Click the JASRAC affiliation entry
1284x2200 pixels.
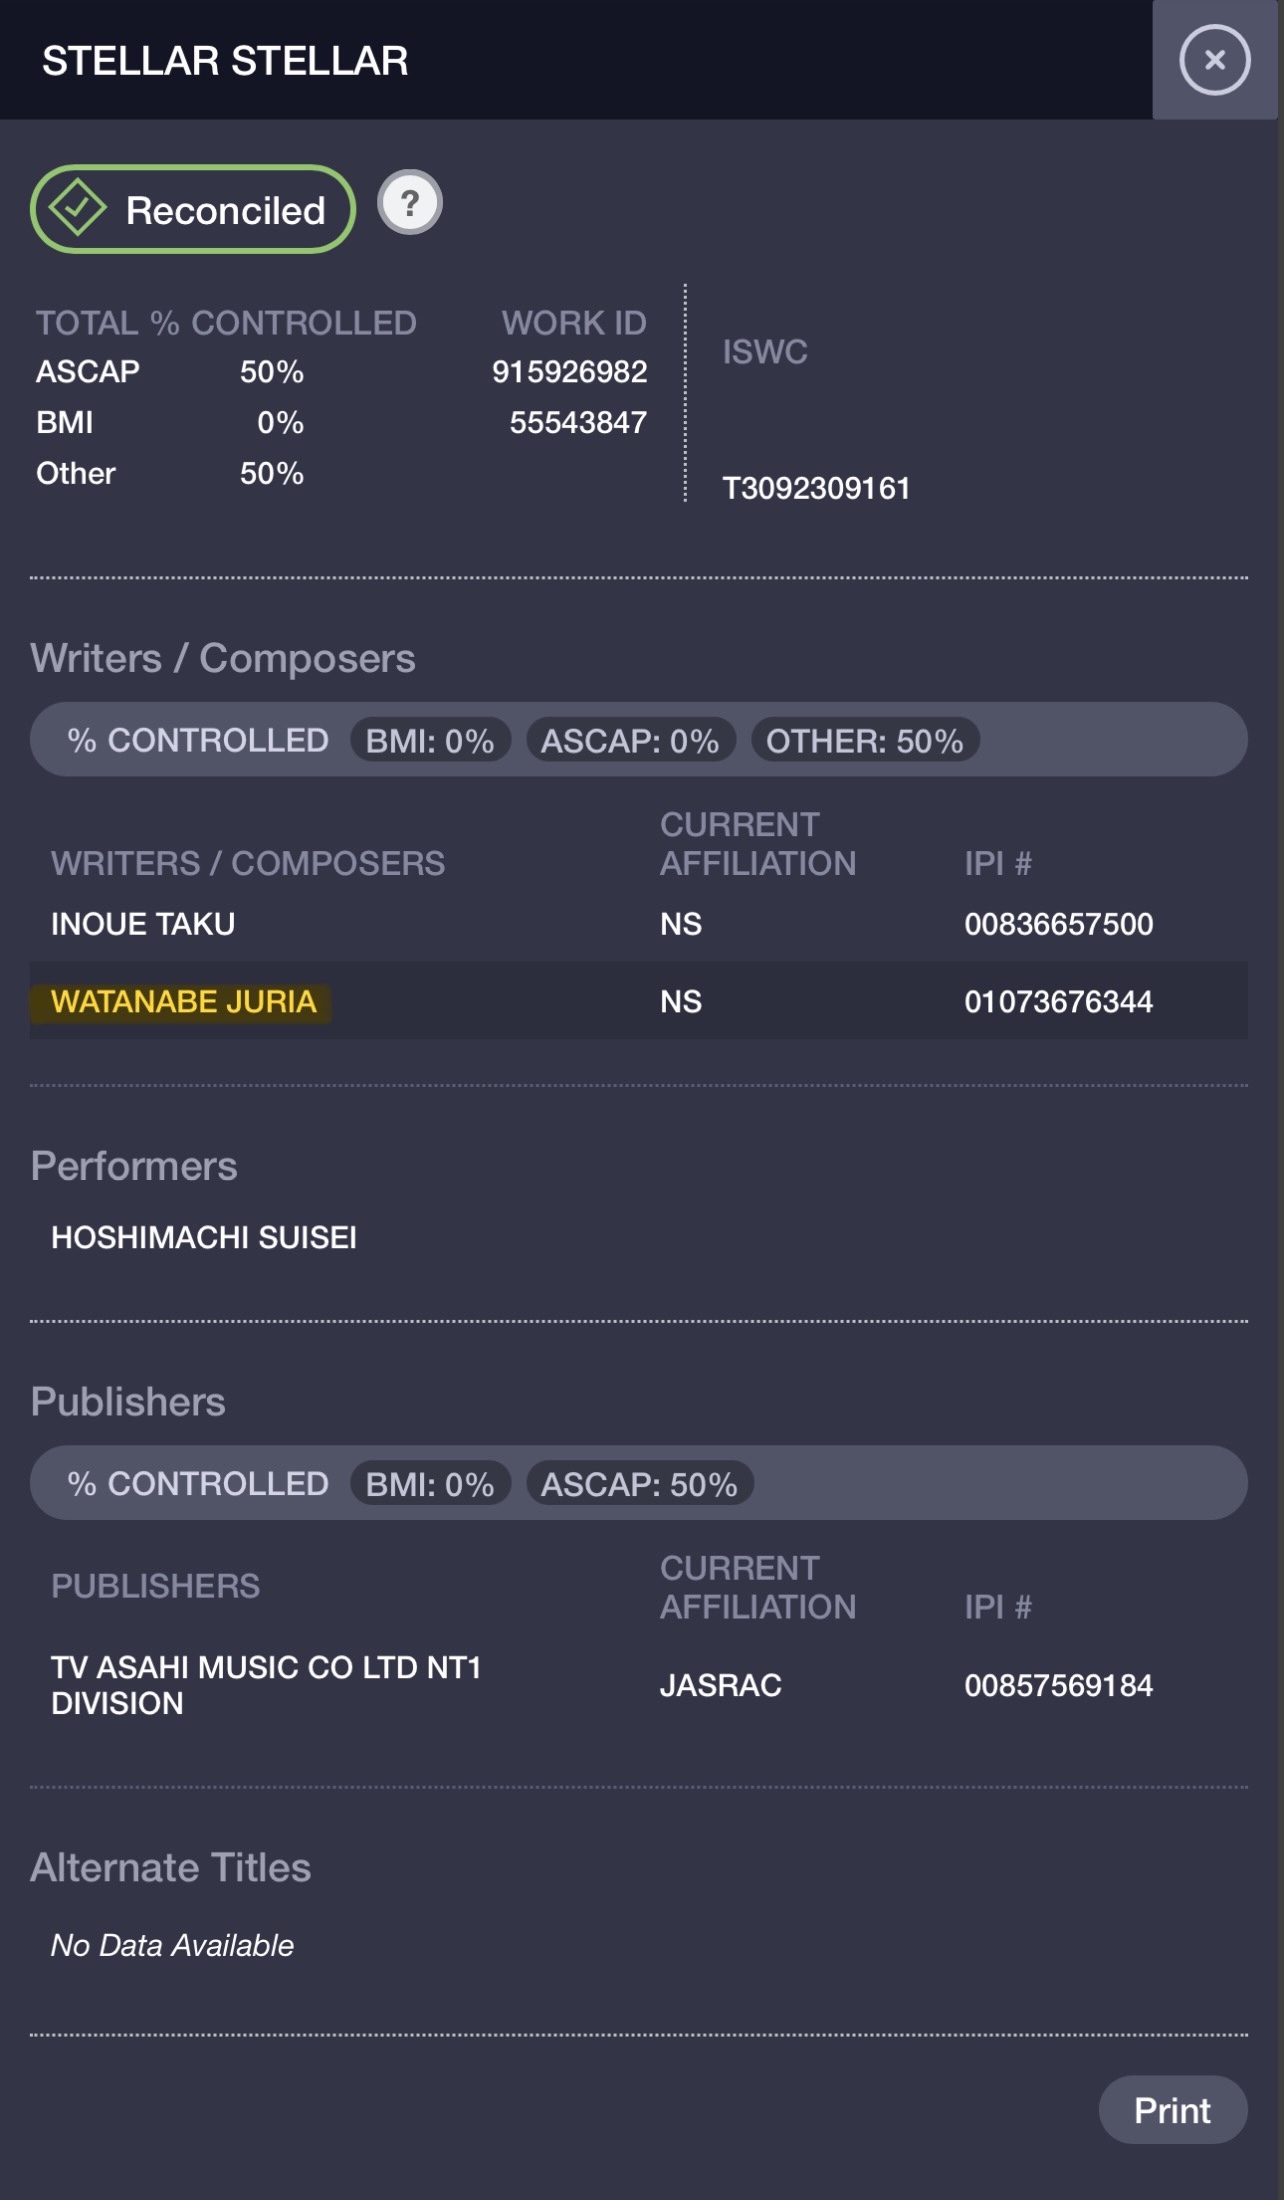point(720,1685)
